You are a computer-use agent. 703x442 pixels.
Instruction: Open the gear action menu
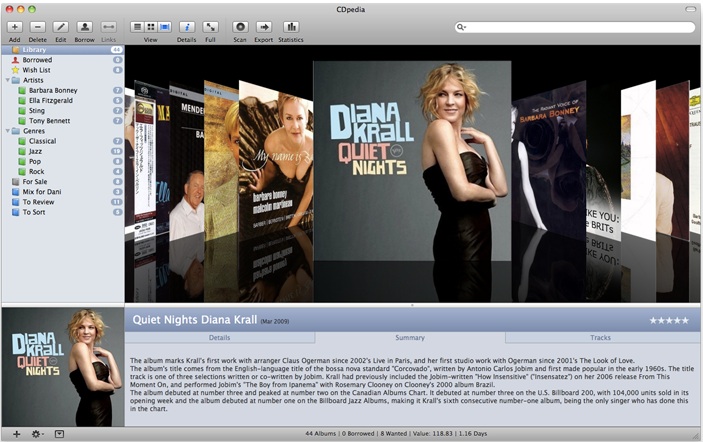[x=37, y=434]
